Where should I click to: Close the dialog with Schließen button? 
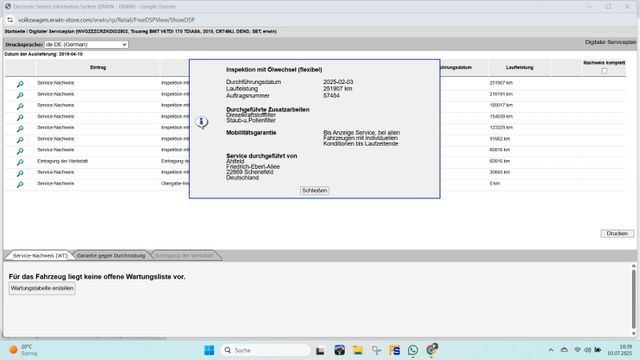click(x=314, y=191)
